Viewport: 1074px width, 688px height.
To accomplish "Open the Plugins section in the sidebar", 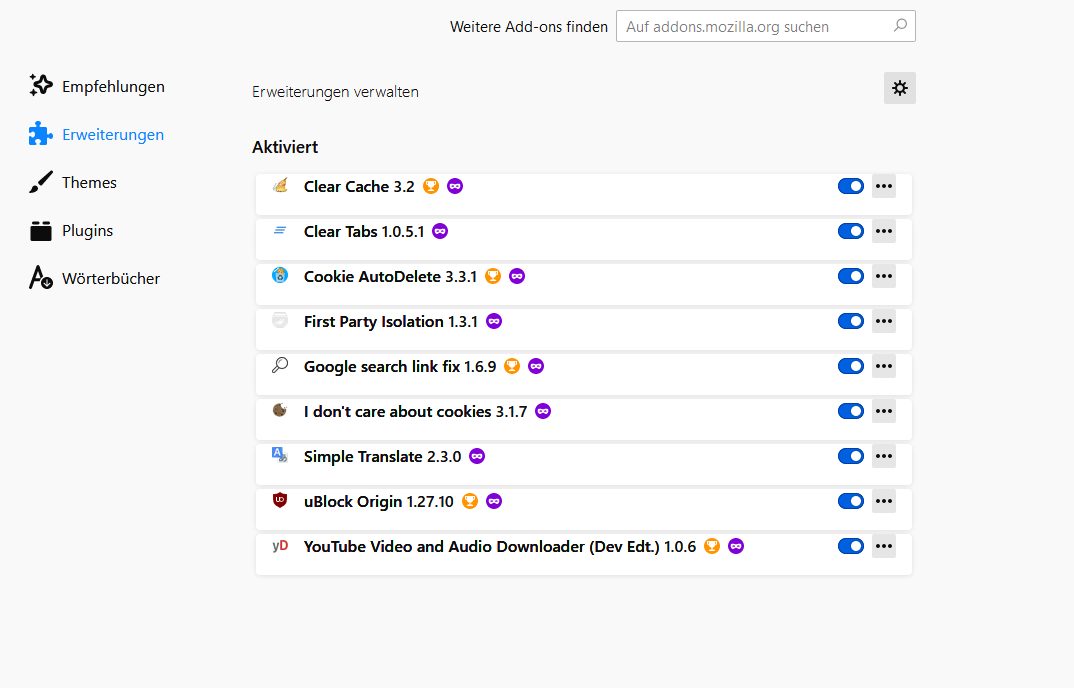I will 87,231.
